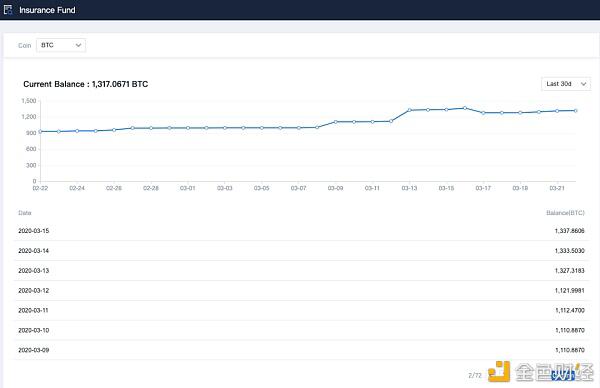600x388 pixels.
Task: Open the BTC coin dropdown
Action: coord(61,45)
